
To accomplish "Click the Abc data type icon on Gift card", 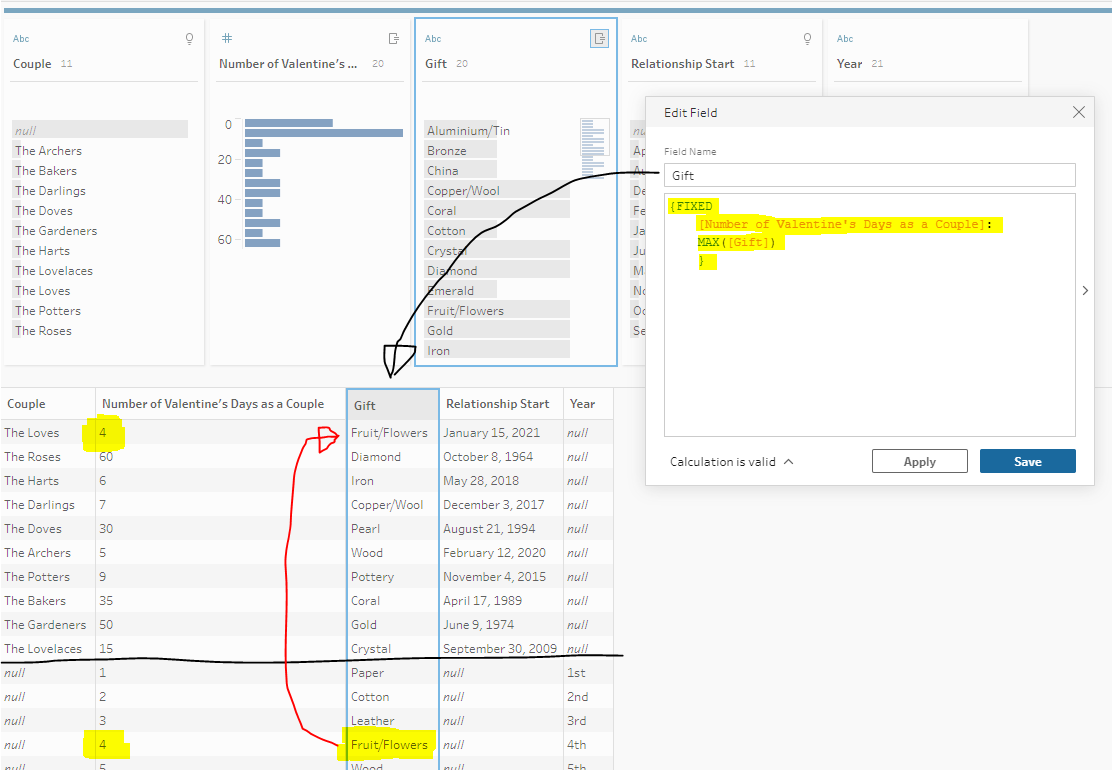I will [433, 39].
